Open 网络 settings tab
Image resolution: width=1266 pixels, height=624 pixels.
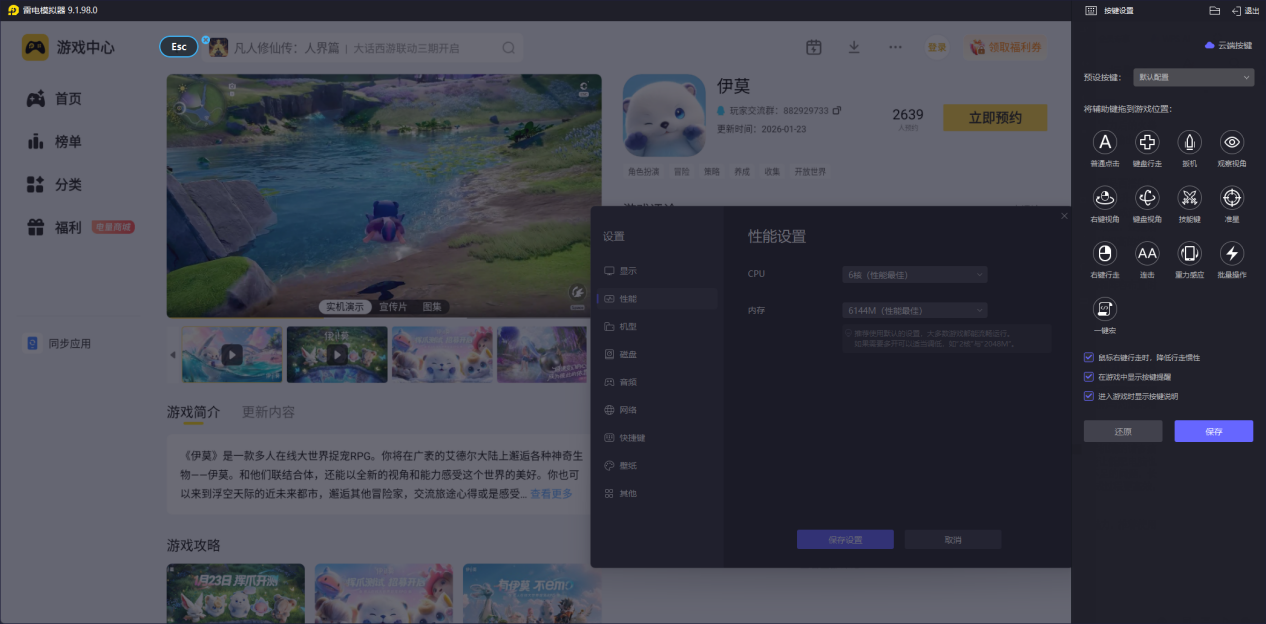point(656,410)
